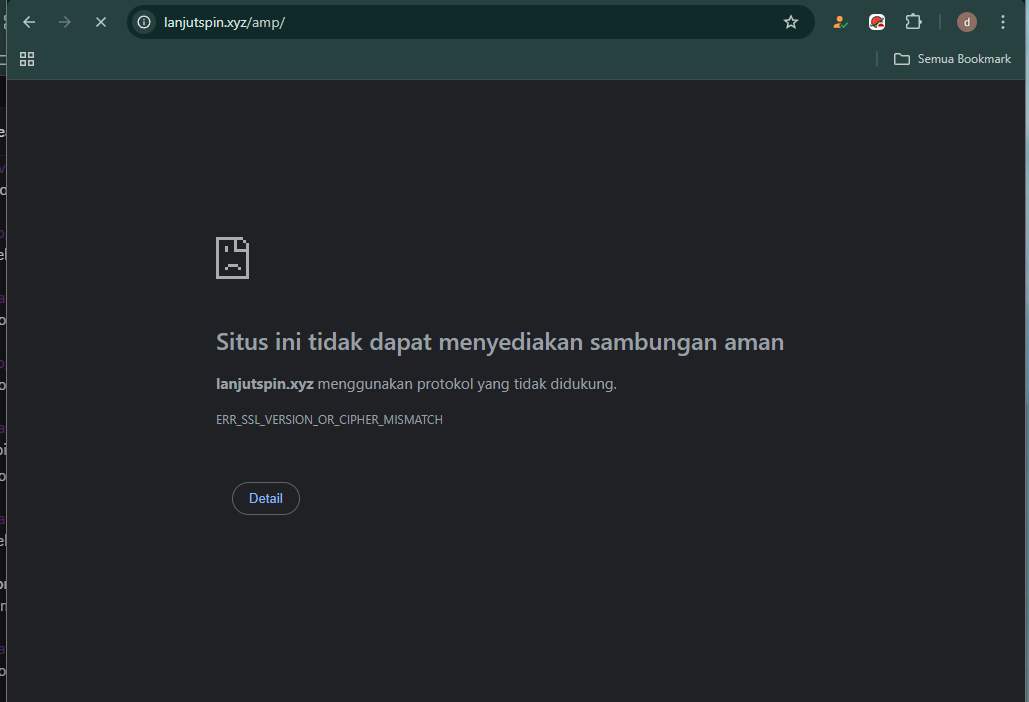Open the red and white extension icon
1029x702 pixels.
pyautogui.click(x=877, y=22)
